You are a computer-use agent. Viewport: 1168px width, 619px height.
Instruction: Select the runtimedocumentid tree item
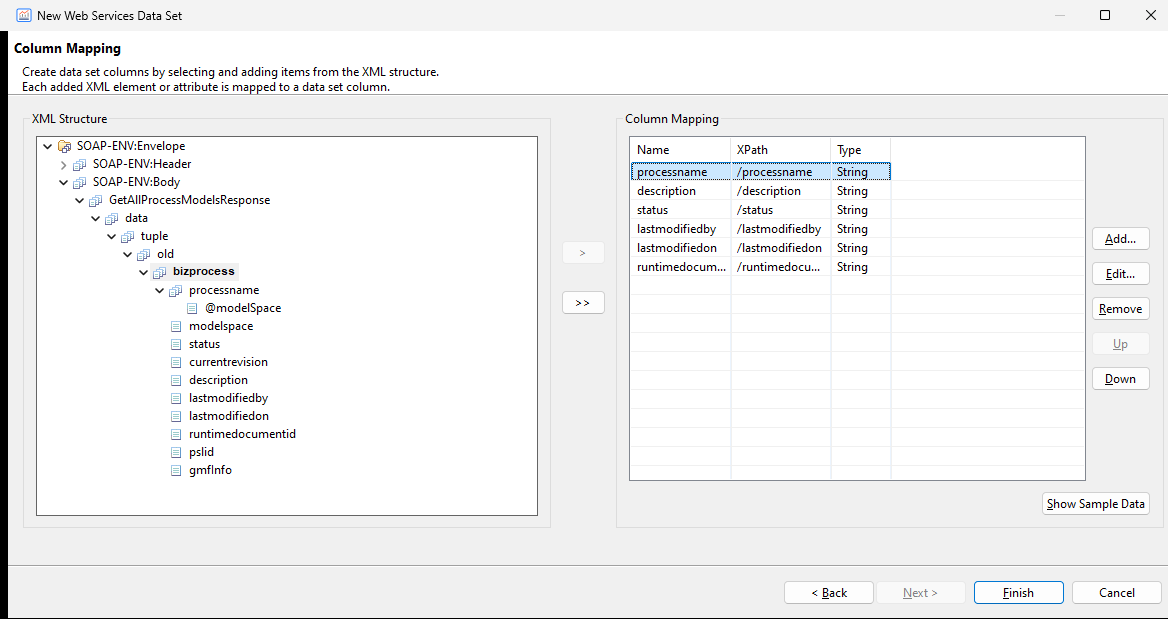(x=242, y=434)
